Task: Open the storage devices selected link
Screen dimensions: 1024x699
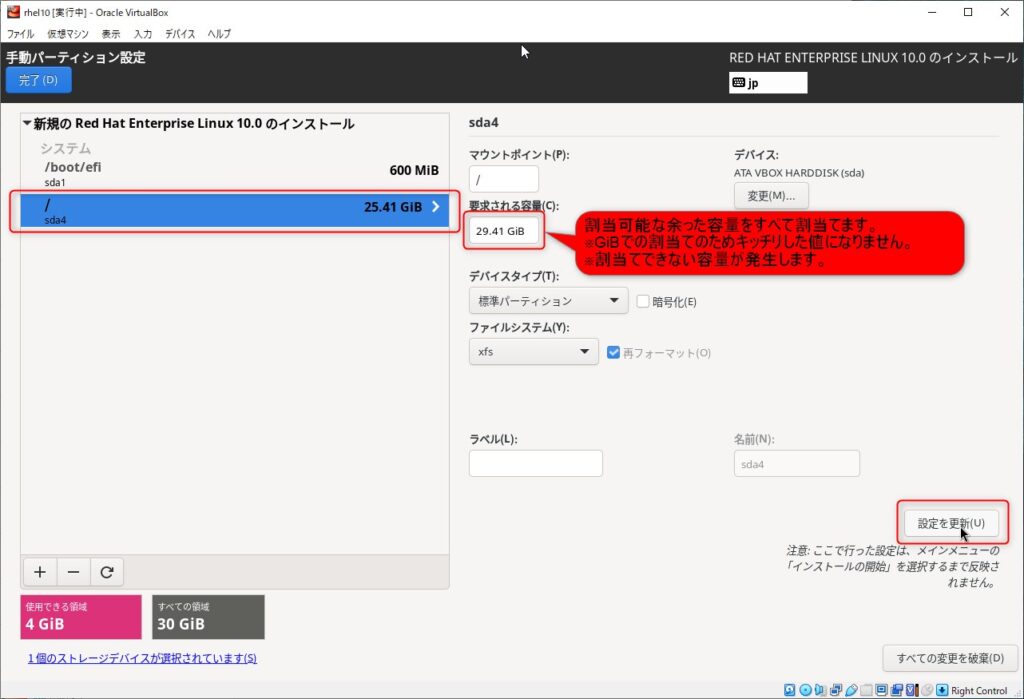Action: click(x=142, y=658)
